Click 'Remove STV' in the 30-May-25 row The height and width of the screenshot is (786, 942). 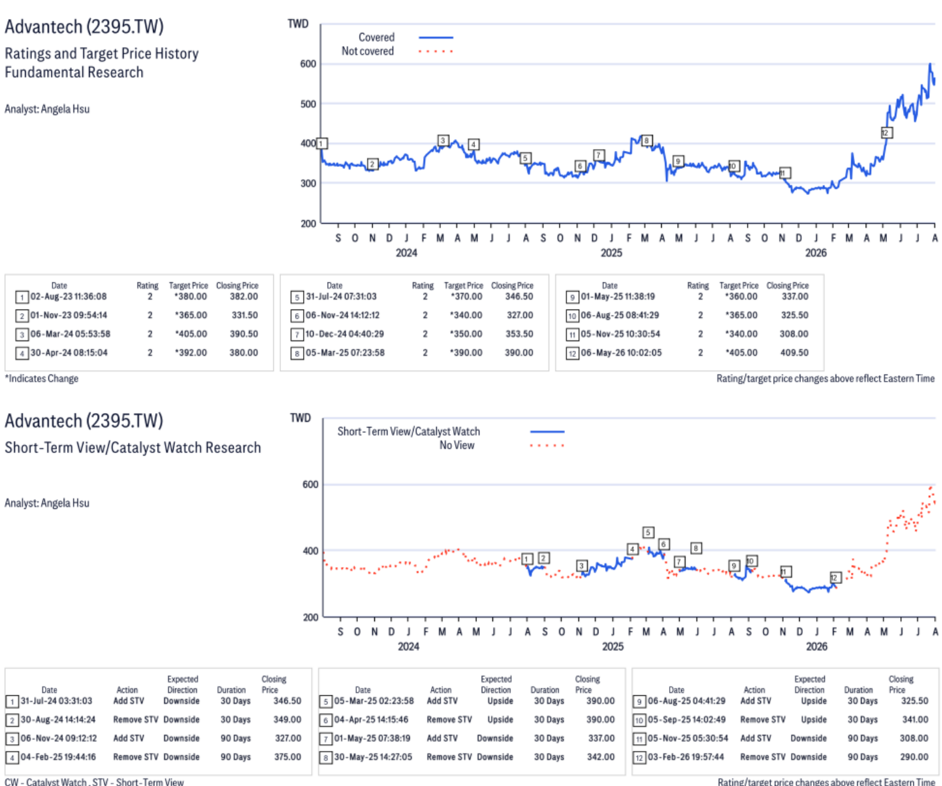coord(449,757)
